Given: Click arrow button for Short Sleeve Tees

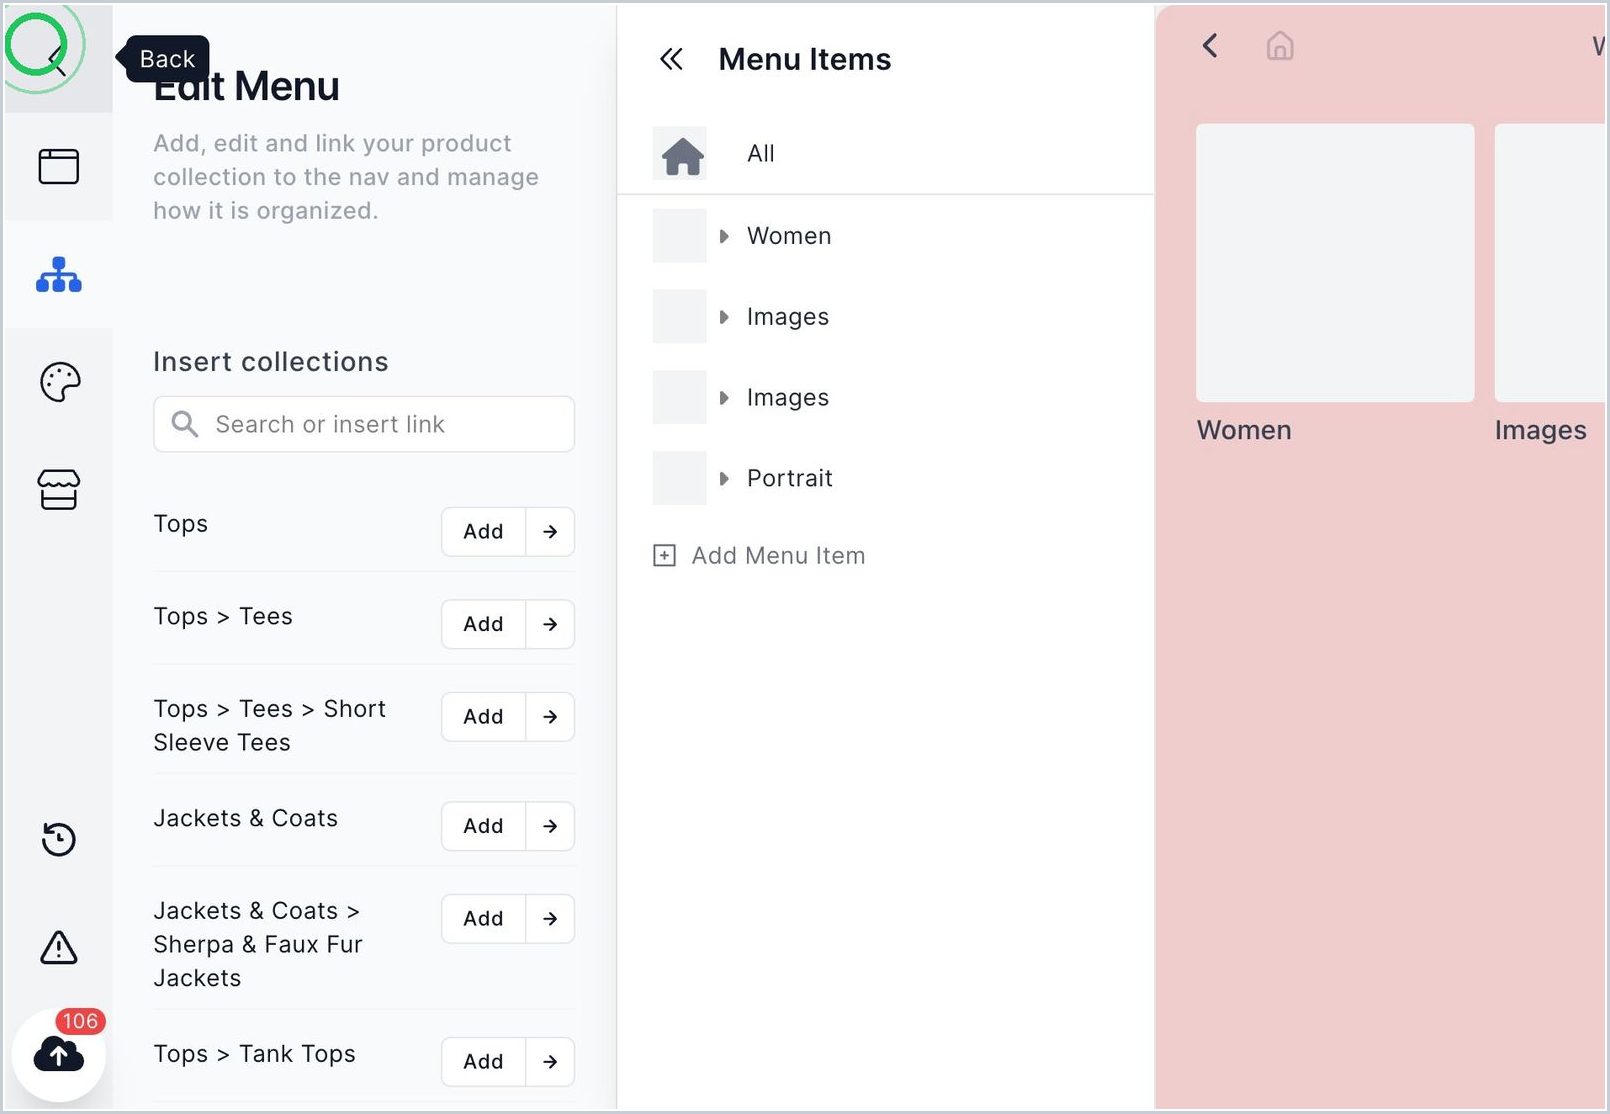Looking at the screenshot, I should [x=550, y=717].
